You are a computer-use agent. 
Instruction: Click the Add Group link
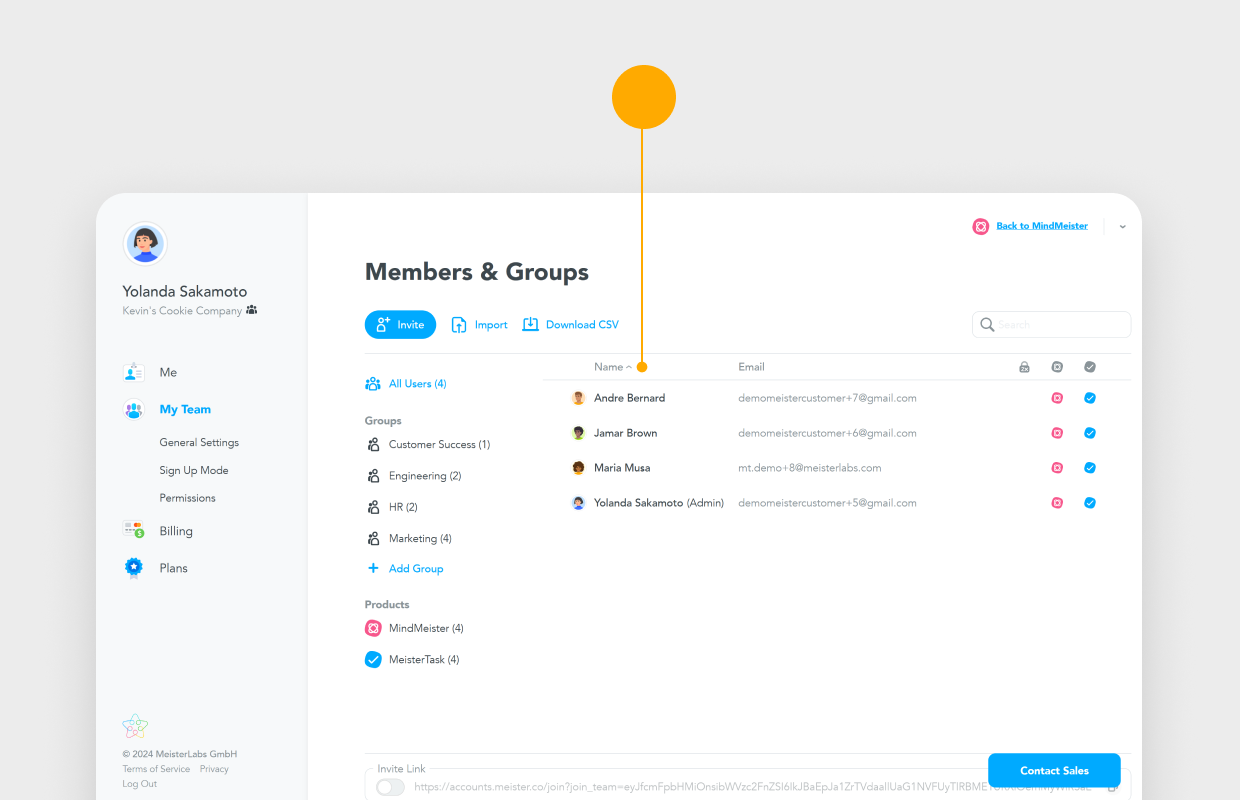pos(416,569)
